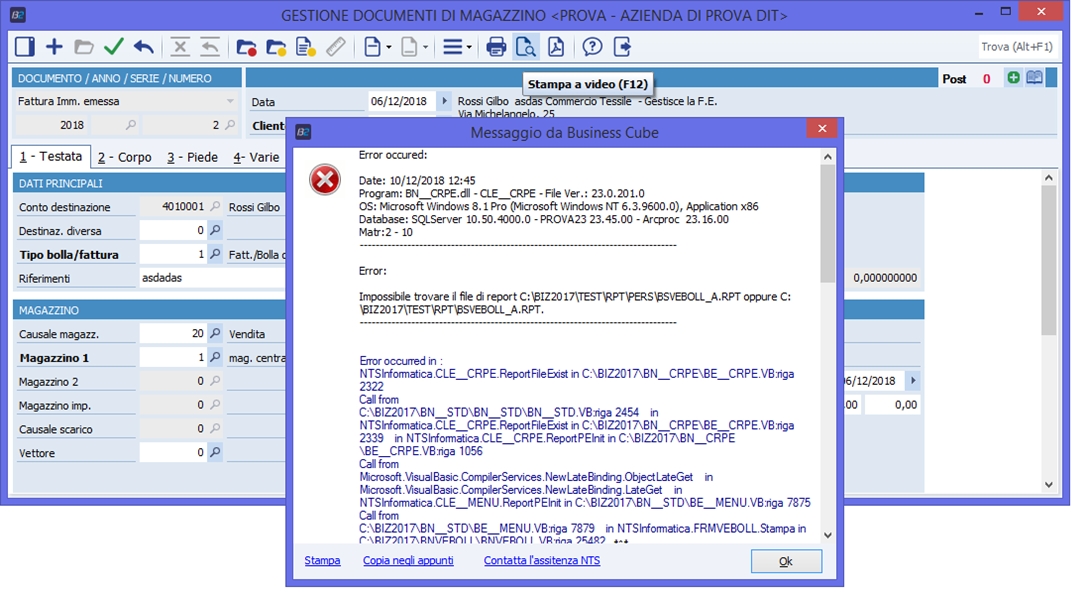Click the grayed-out X row icon
Image resolution: width=1088 pixels, height=593 pixels.
(x=180, y=47)
